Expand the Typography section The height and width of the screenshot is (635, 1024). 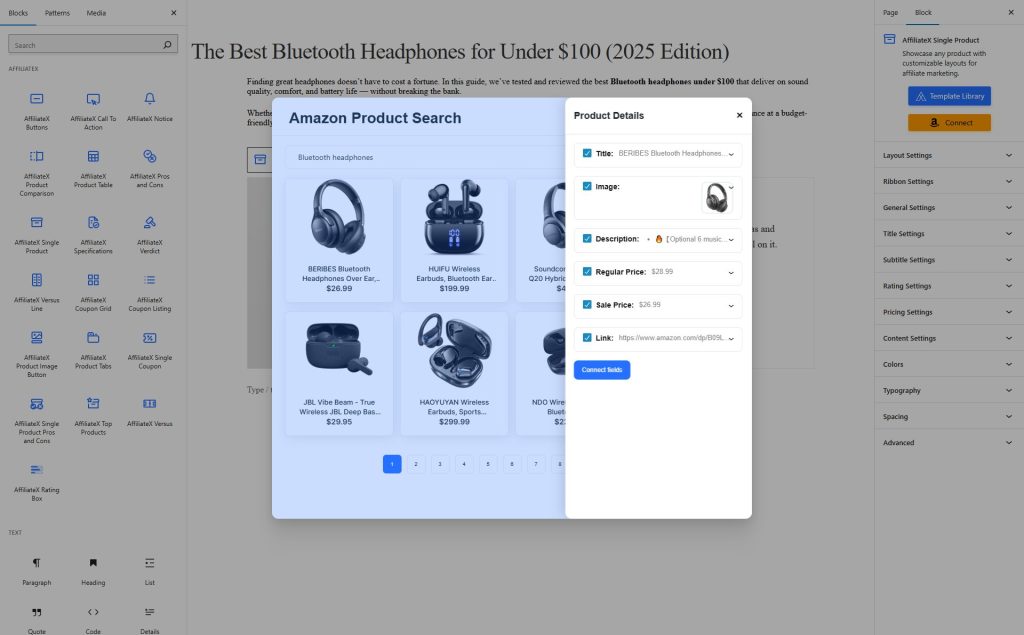point(948,391)
